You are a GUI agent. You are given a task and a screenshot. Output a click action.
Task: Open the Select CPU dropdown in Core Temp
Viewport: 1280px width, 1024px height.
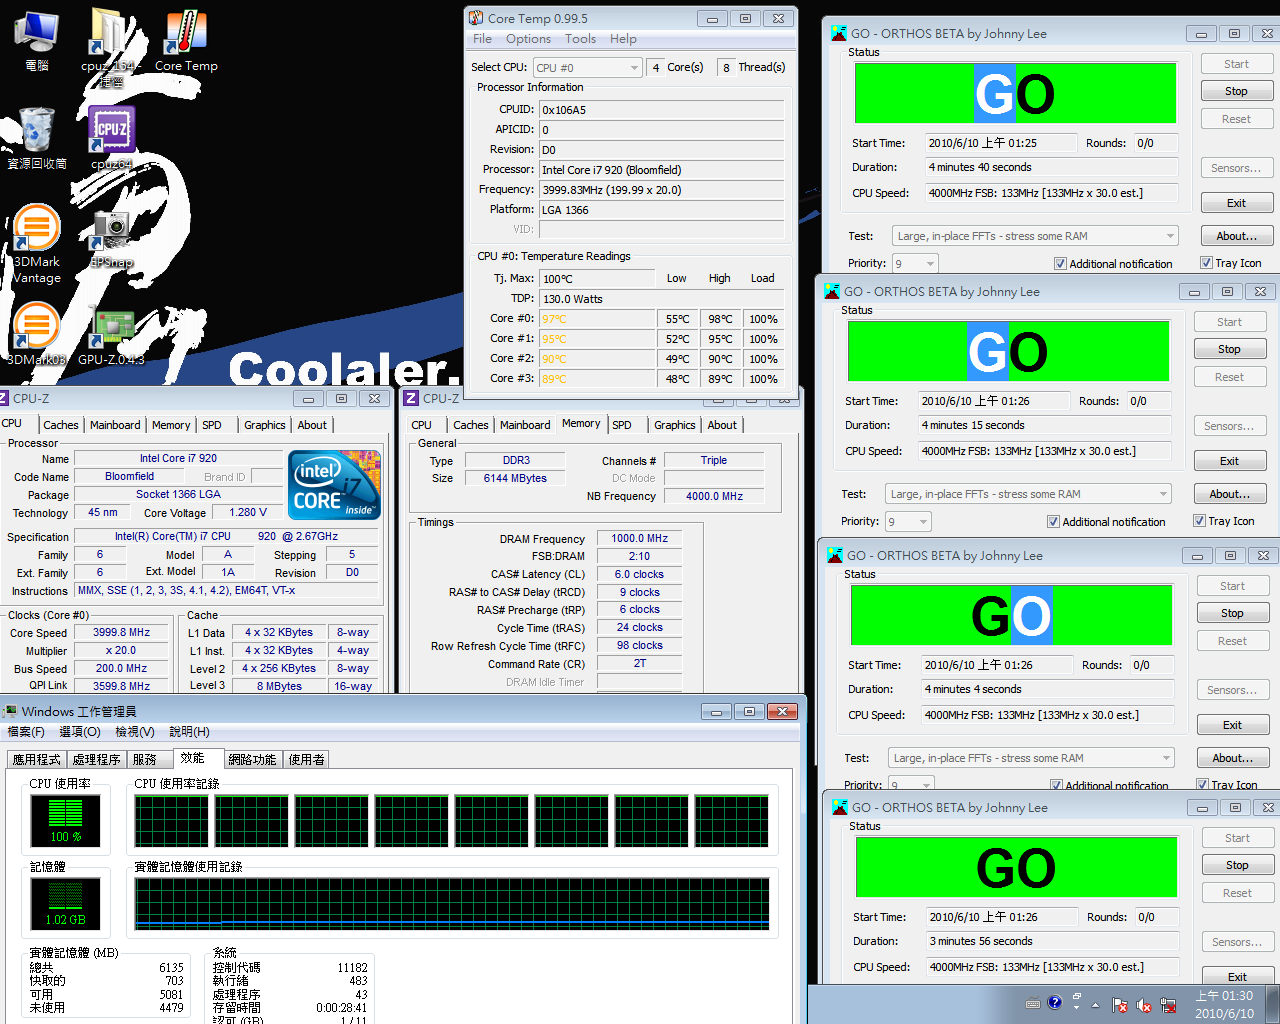pyautogui.click(x=587, y=67)
